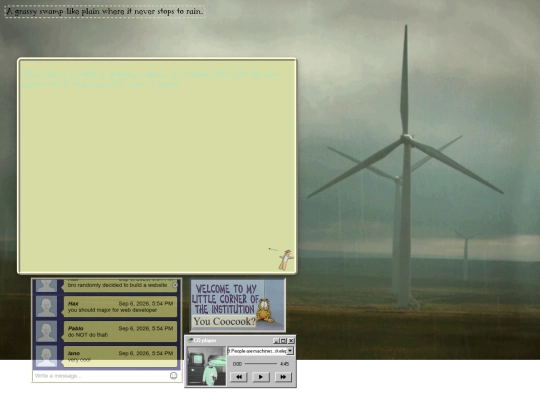
Task: Click the 4:45 duration label
Action: pos(284,364)
